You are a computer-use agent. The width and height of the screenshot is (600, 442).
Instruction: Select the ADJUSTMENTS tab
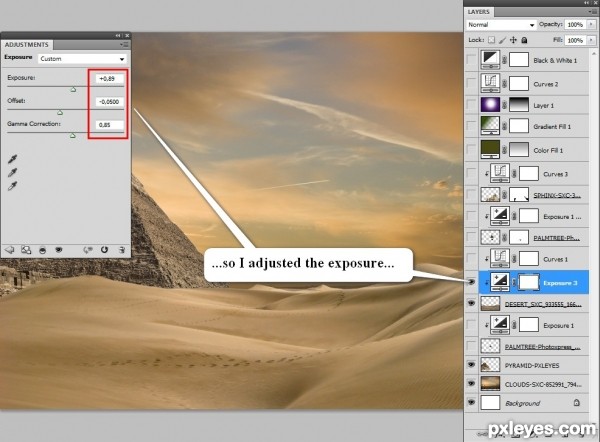coord(26,45)
